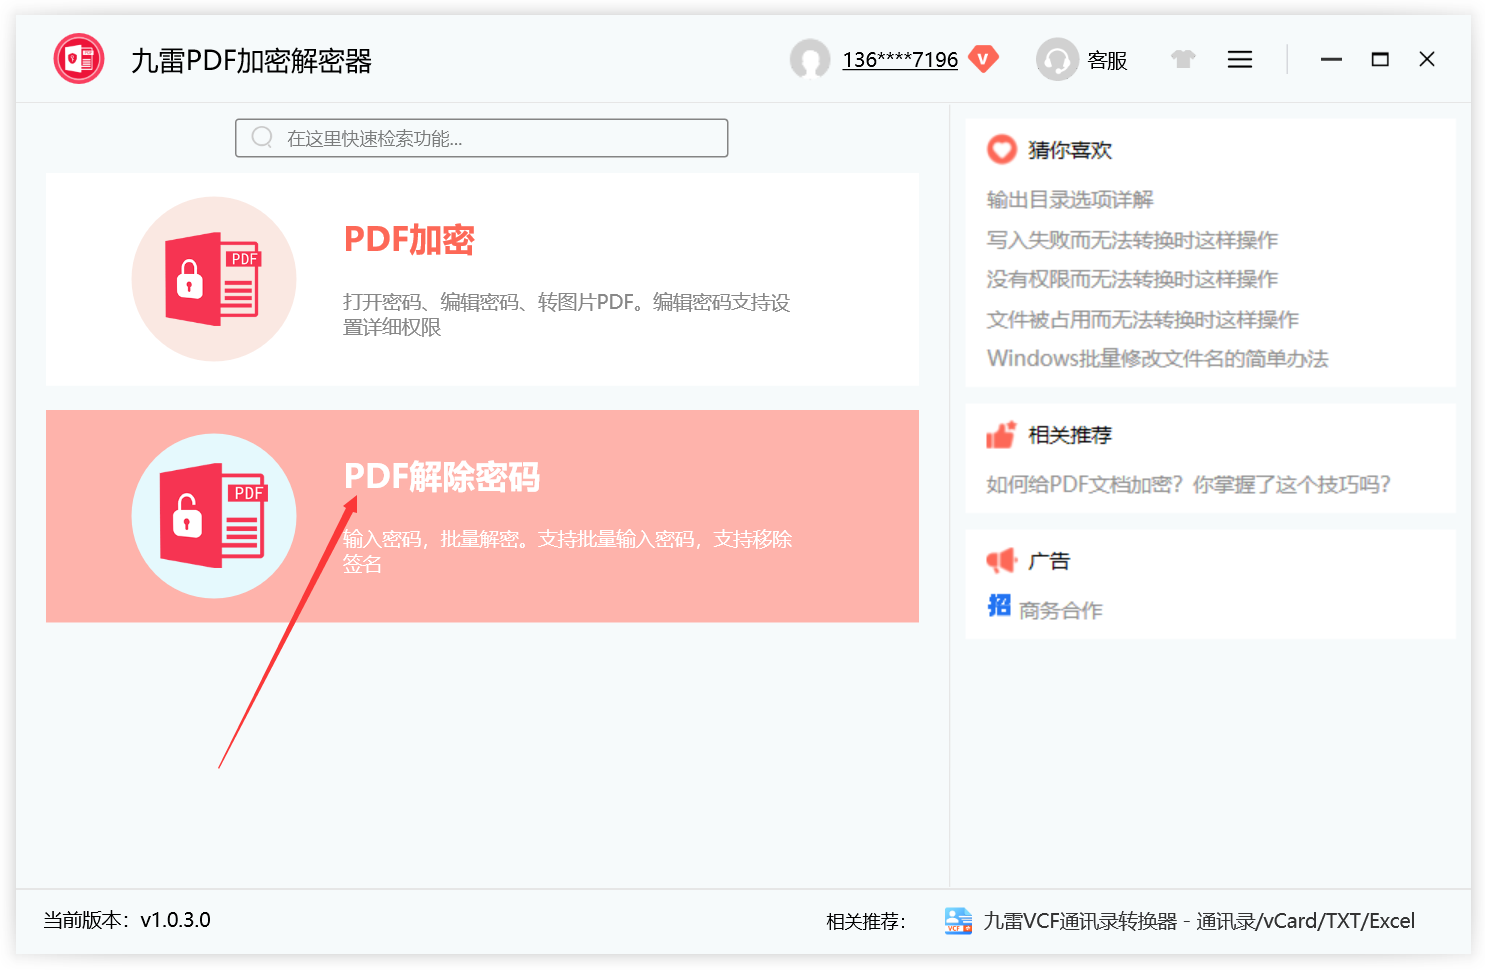The image size is (1485, 970).
Task: Open 客服 customer service via headset icon
Action: click(x=1058, y=60)
